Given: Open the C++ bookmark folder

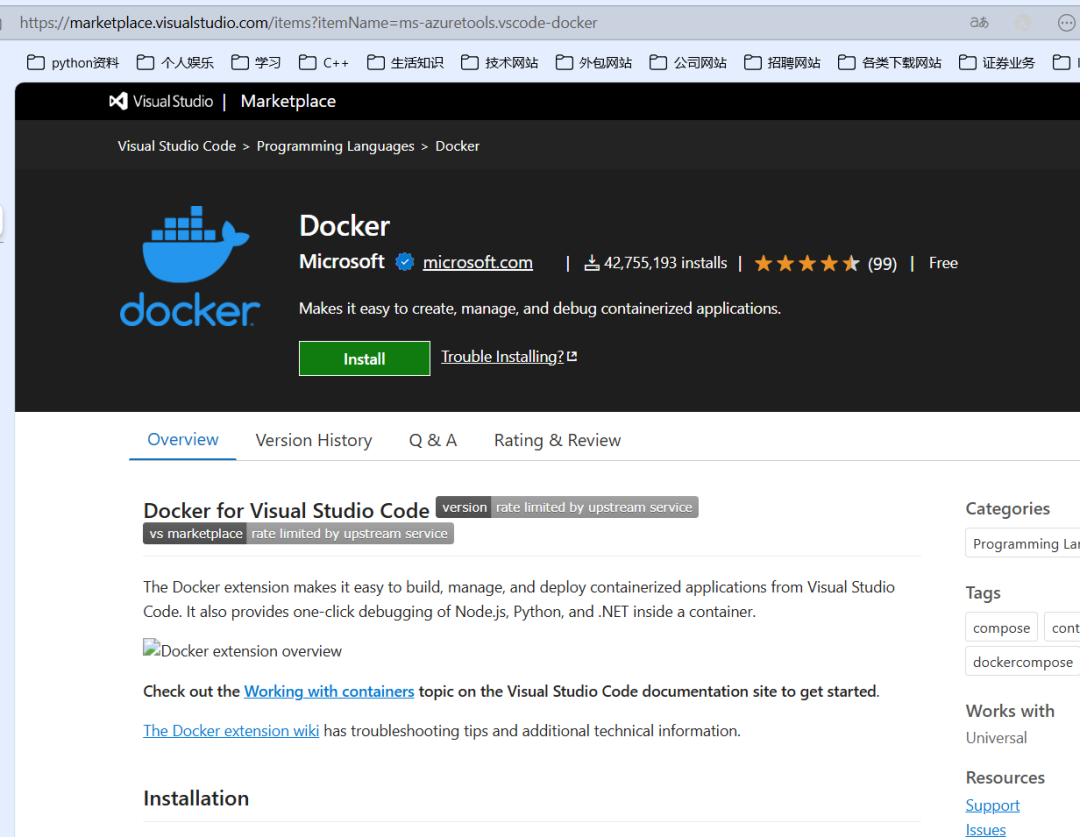Looking at the screenshot, I should click(x=324, y=63).
